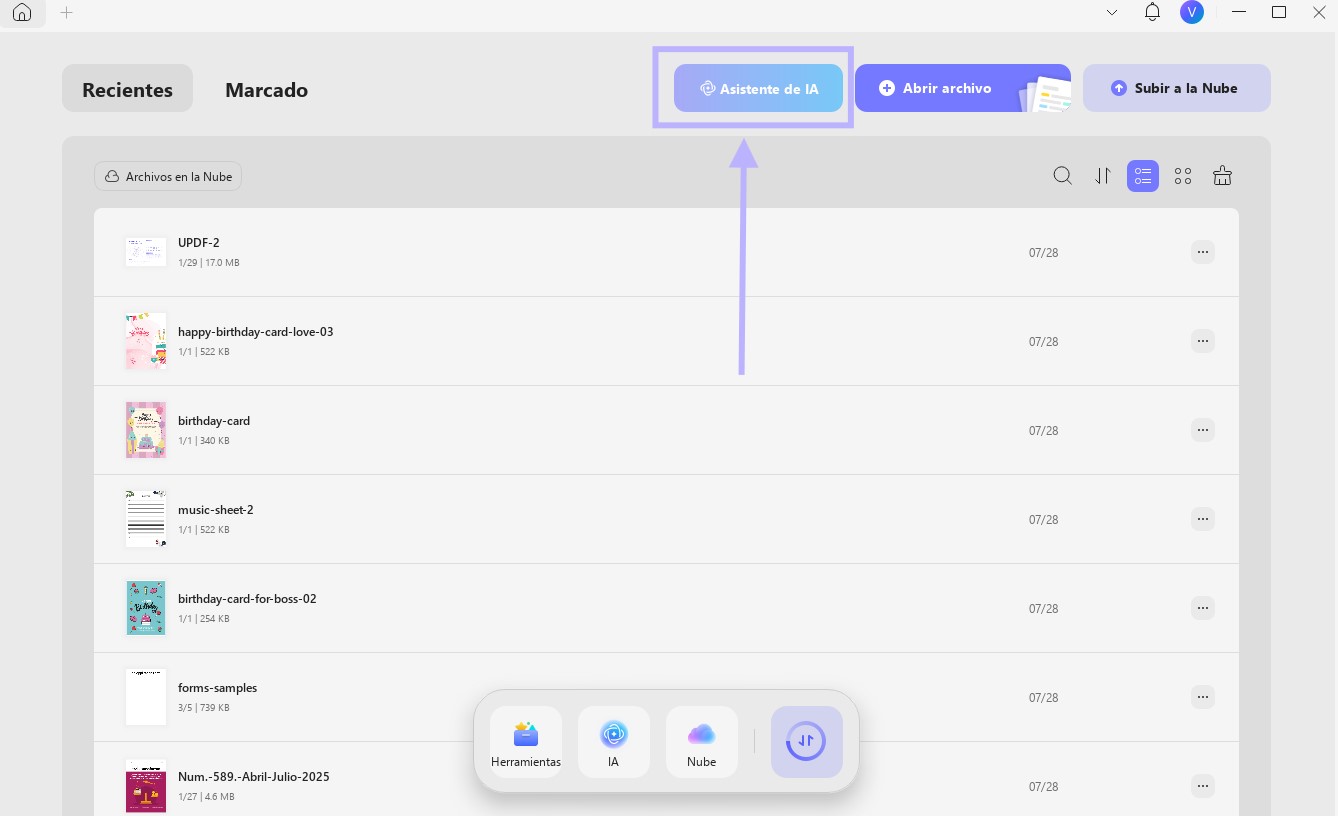Open IA in the floating dock

pos(614,742)
